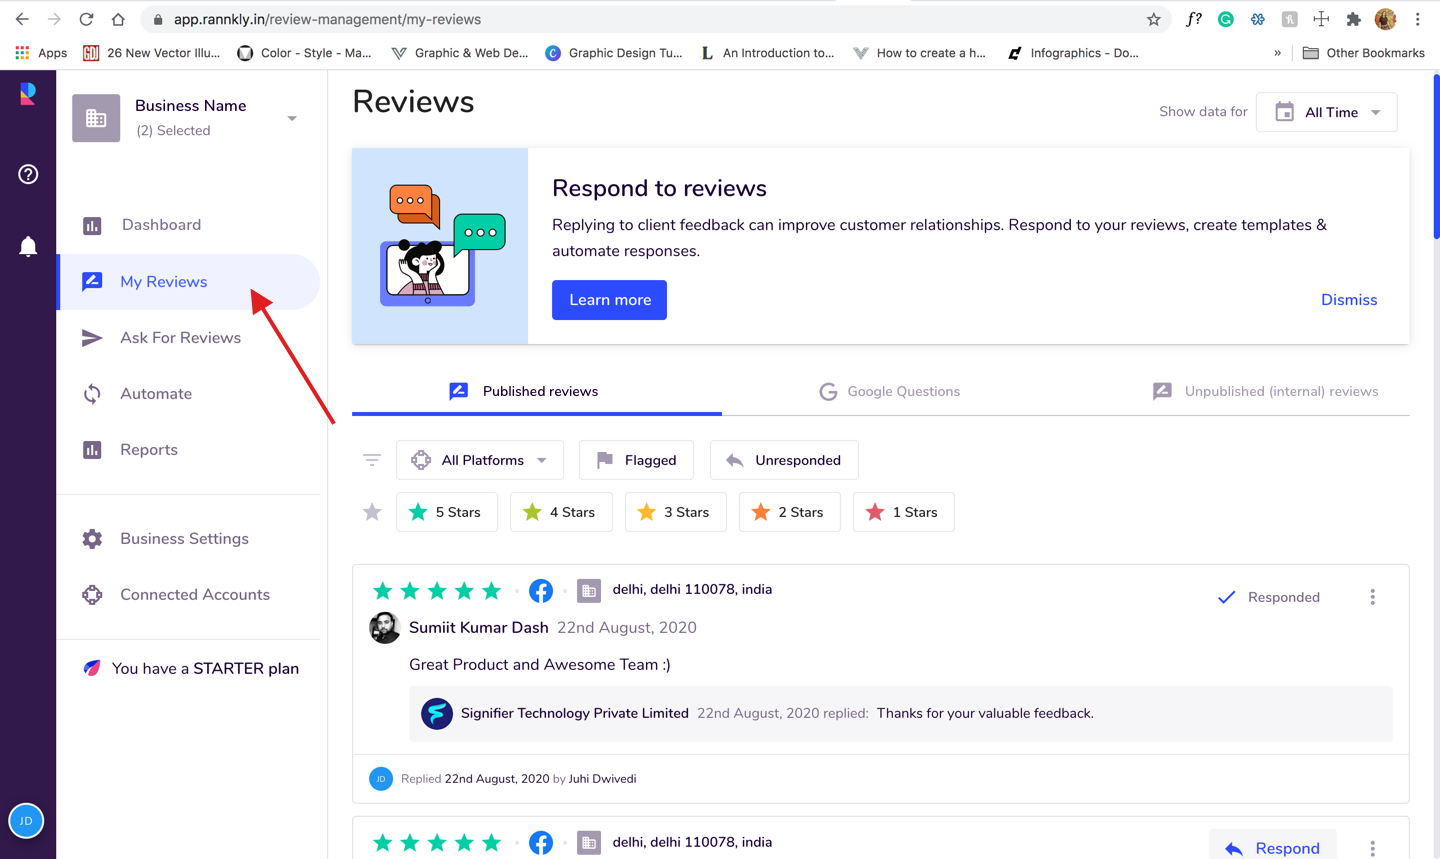
Task: Toggle the Flagged filter
Action: (636, 460)
